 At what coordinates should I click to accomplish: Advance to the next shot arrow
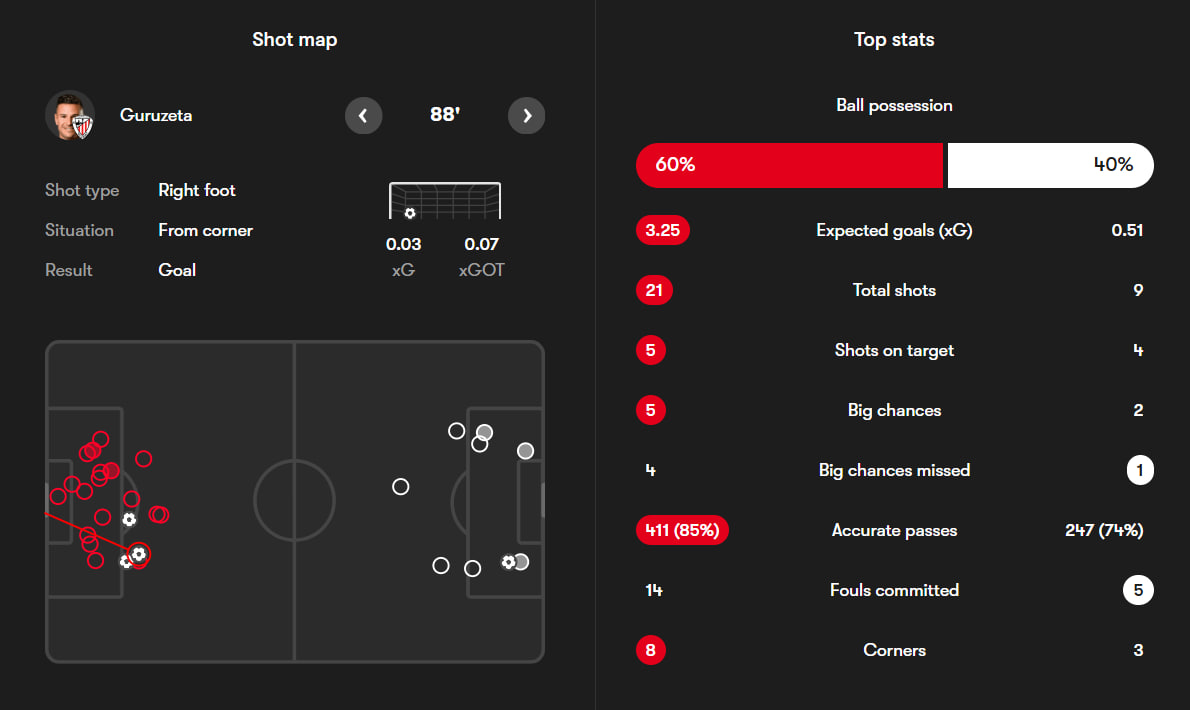pos(527,116)
